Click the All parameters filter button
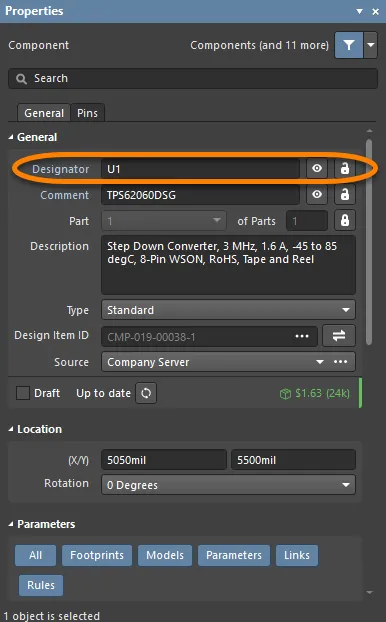The height and width of the screenshot is (622, 386). pos(35,555)
